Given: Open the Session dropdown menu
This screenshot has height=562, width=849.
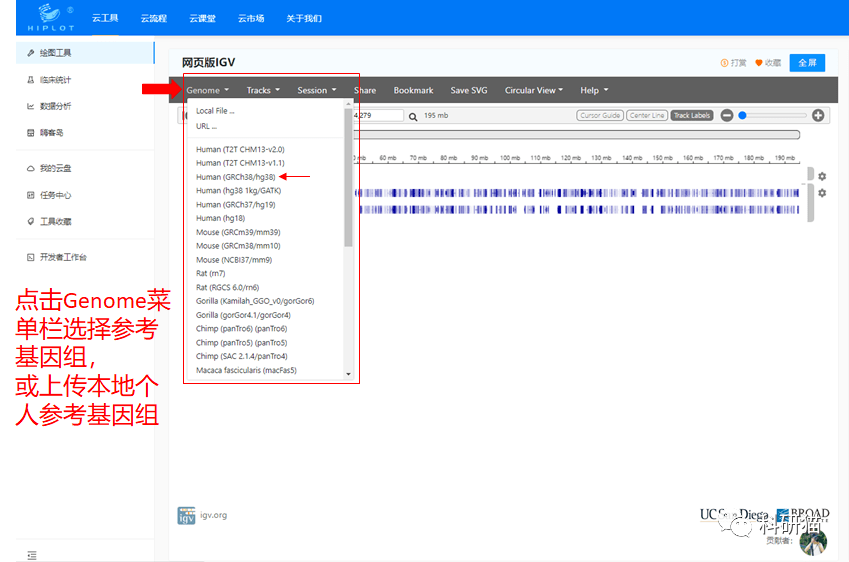Looking at the screenshot, I should point(316,90).
